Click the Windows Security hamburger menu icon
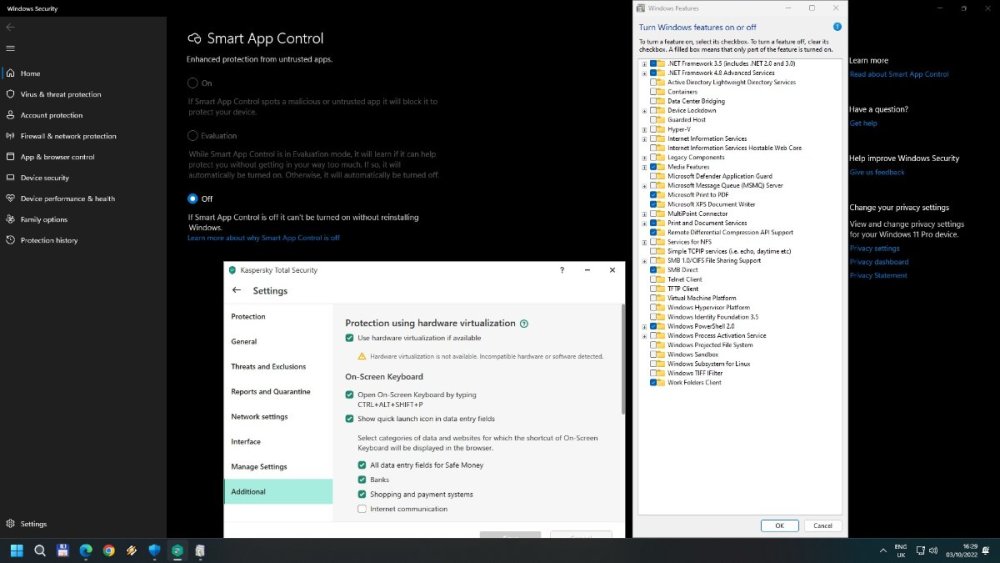 click(x=10, y=48)
